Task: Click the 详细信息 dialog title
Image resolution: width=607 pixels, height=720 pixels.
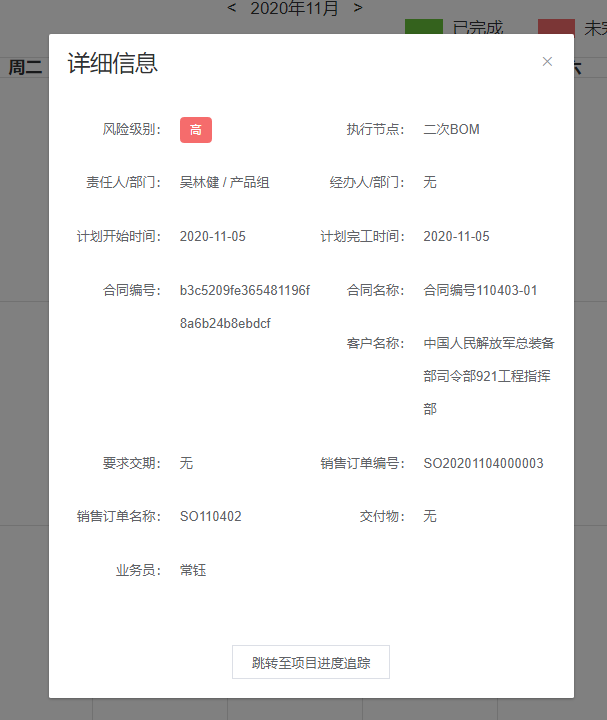Action: tap(112, 64)
